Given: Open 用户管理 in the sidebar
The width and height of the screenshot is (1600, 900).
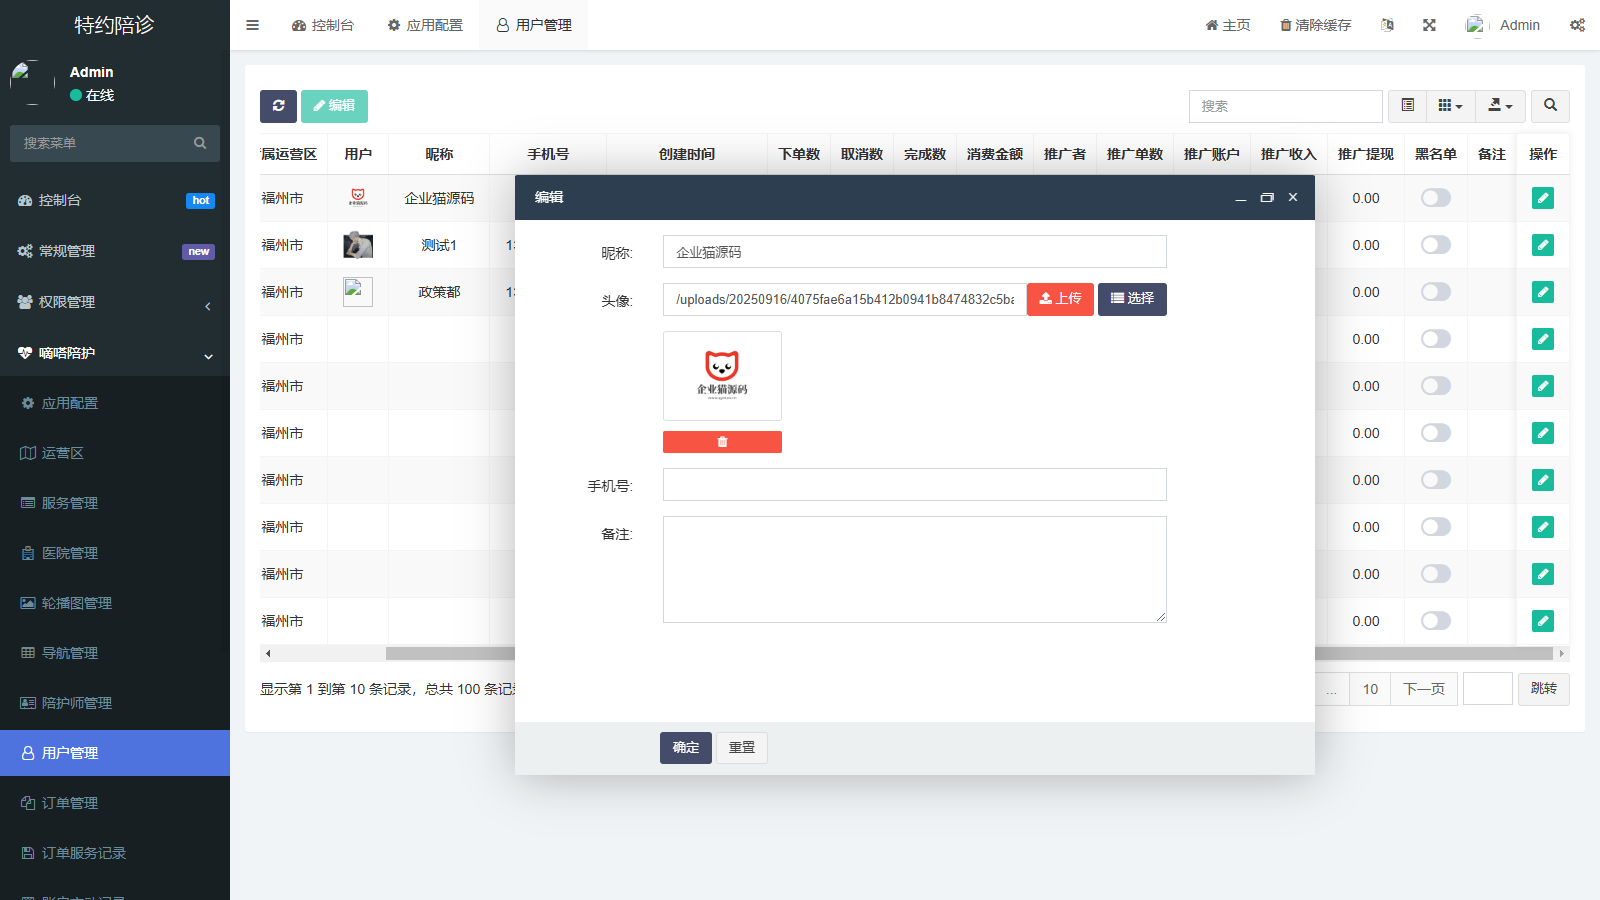Looking at the screenshot, I should [115, 753].
